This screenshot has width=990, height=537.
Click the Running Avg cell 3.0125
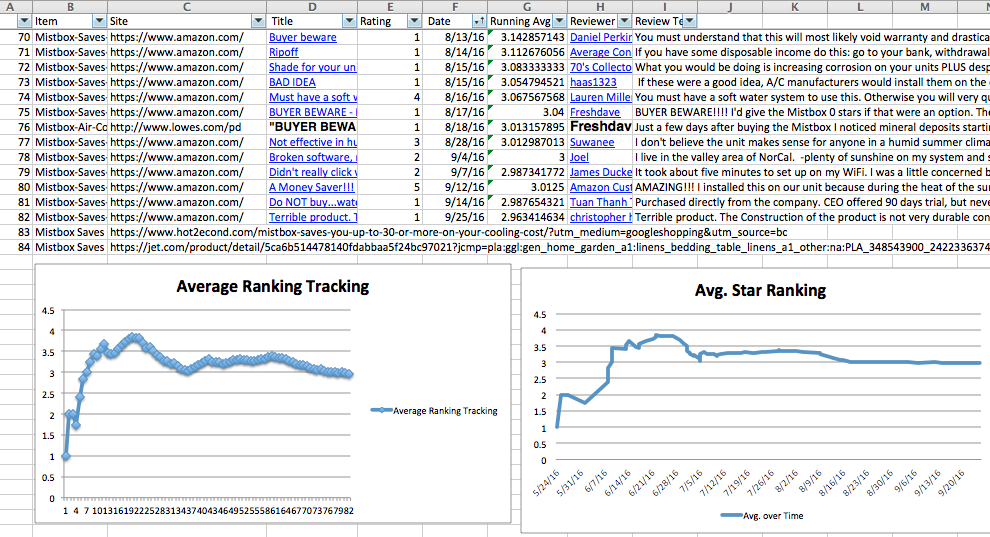(x=527, y=187)
